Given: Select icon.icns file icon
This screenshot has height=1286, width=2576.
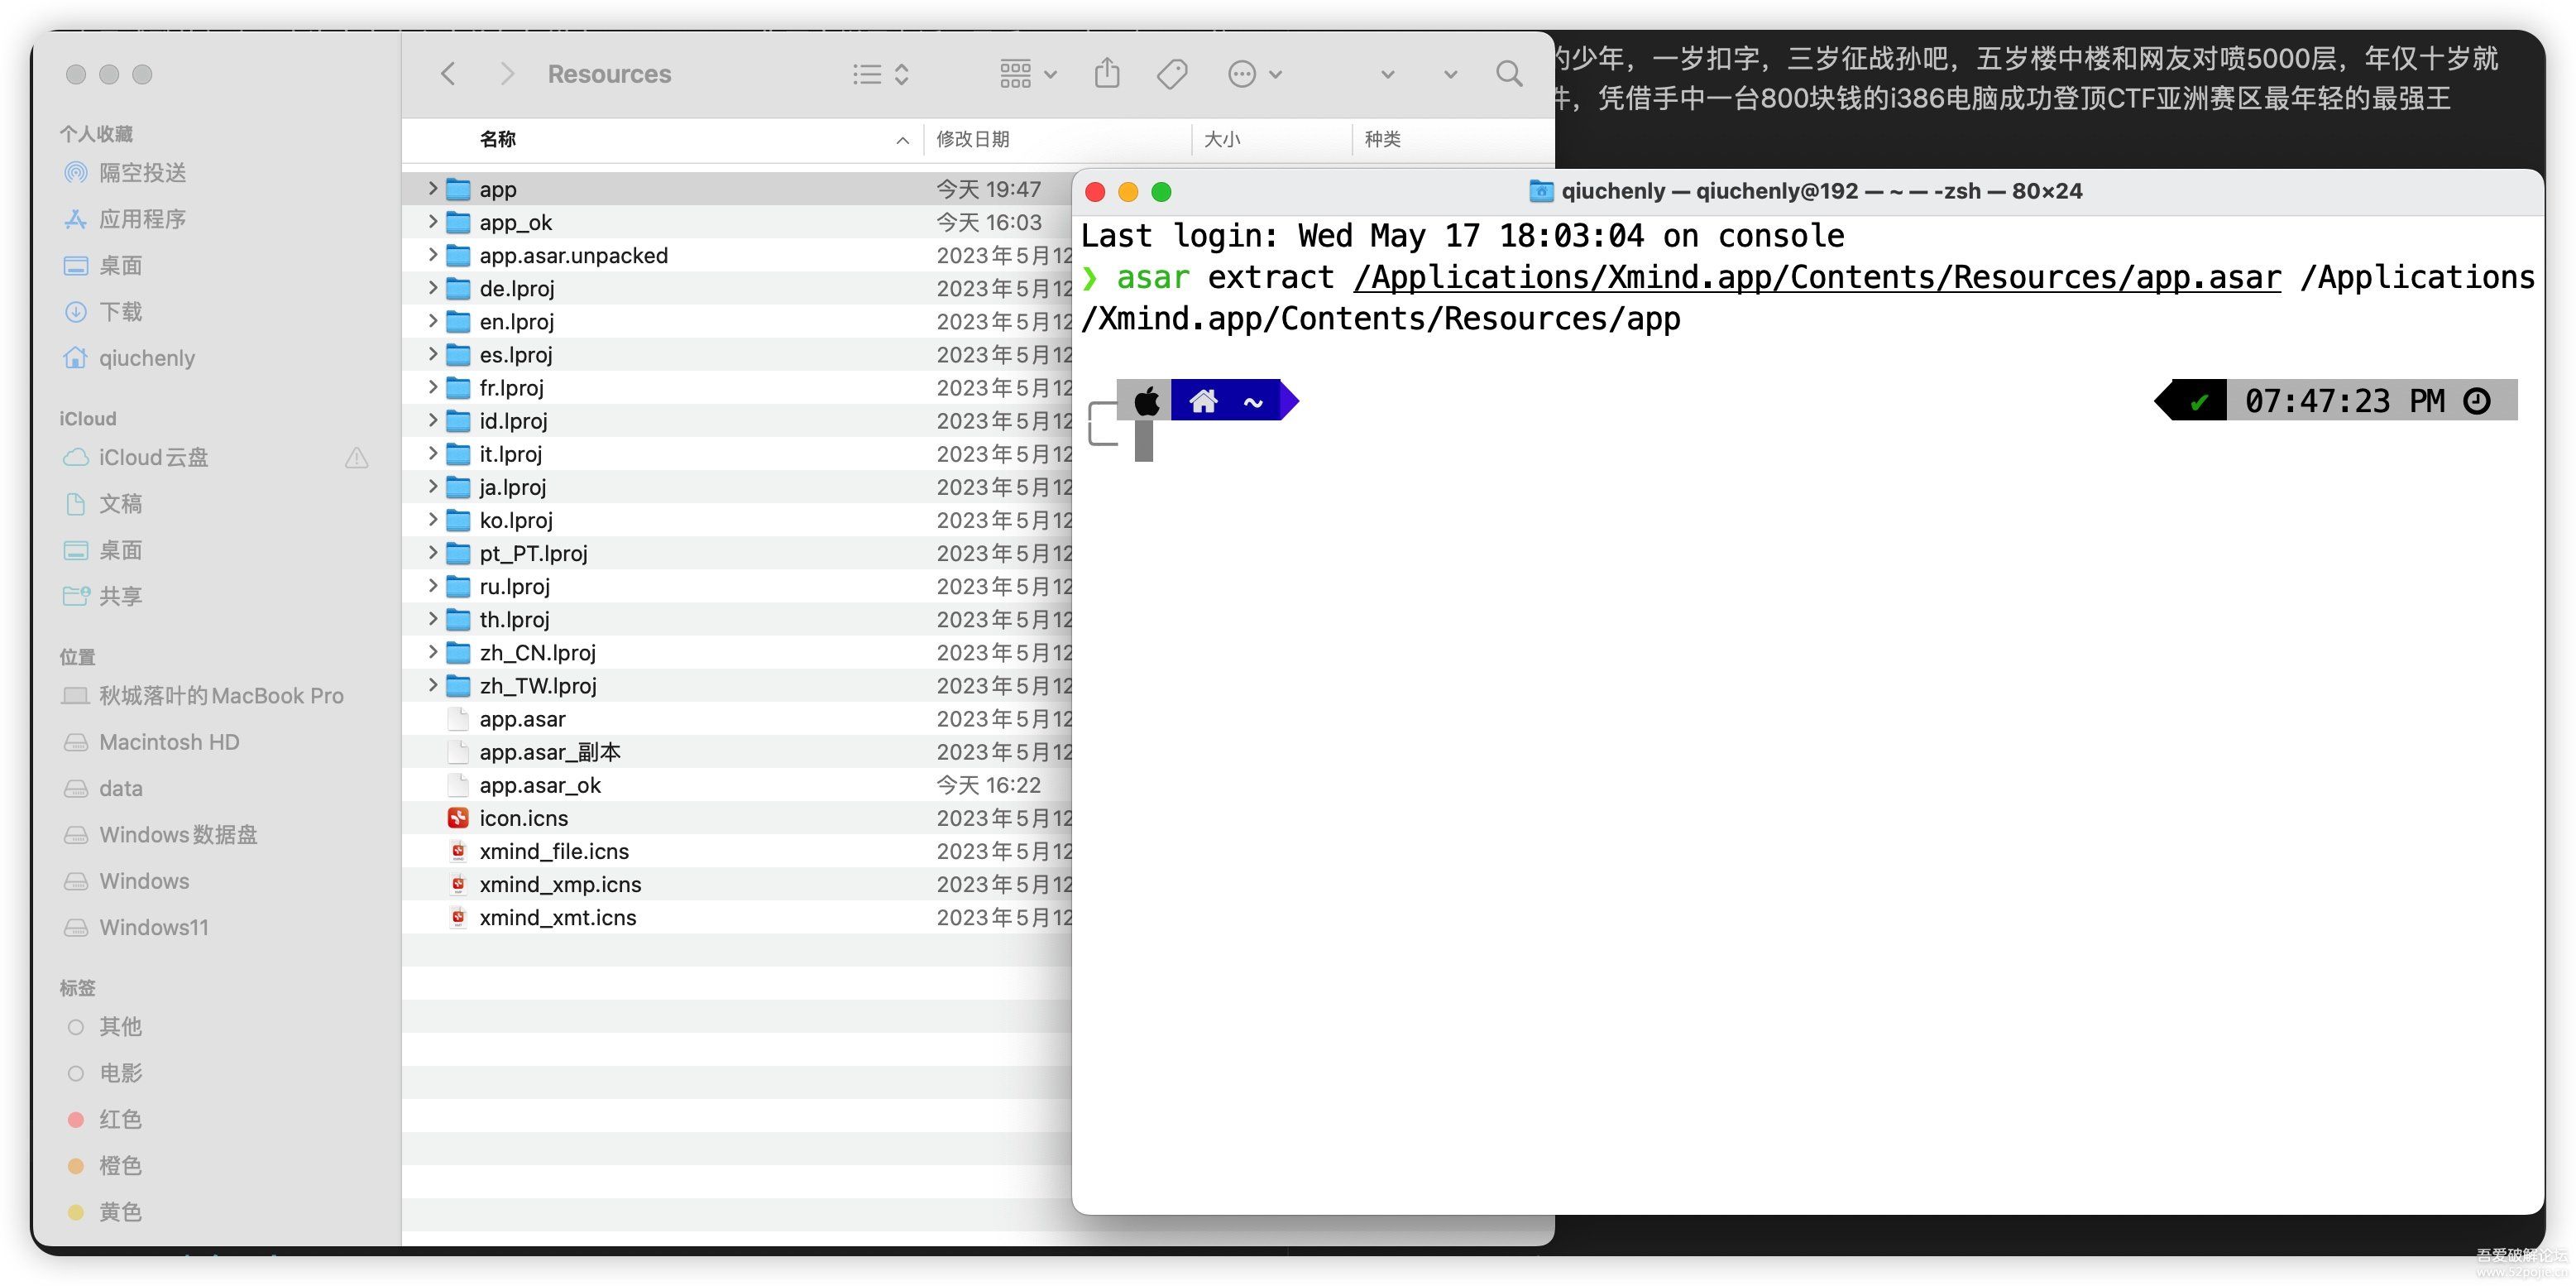Looking at the screenshot, I should 458,818.
